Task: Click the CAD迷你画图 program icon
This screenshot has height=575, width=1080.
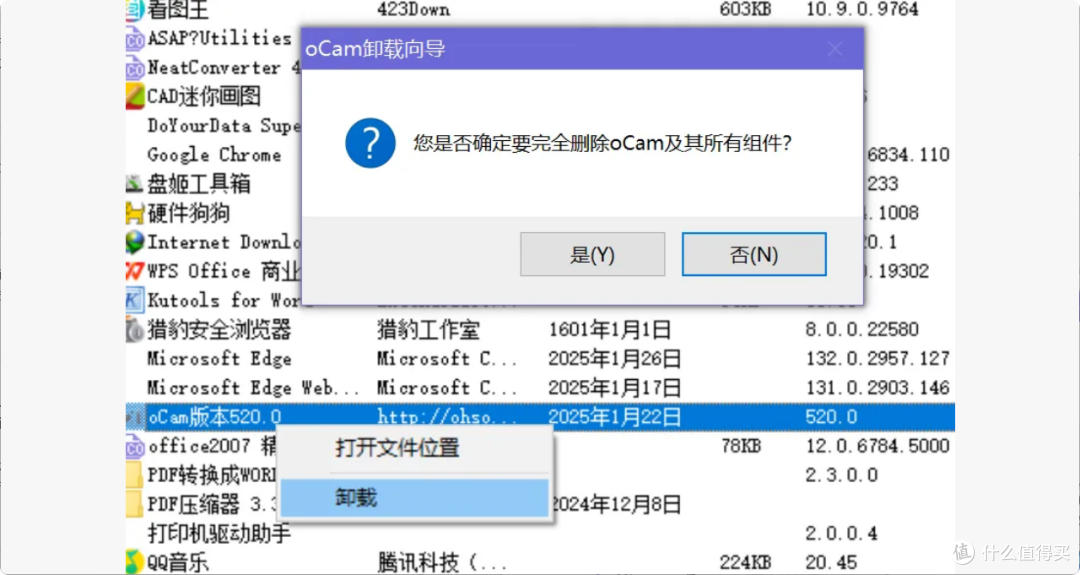Action: pyautogui.click(x=135, y=97)
